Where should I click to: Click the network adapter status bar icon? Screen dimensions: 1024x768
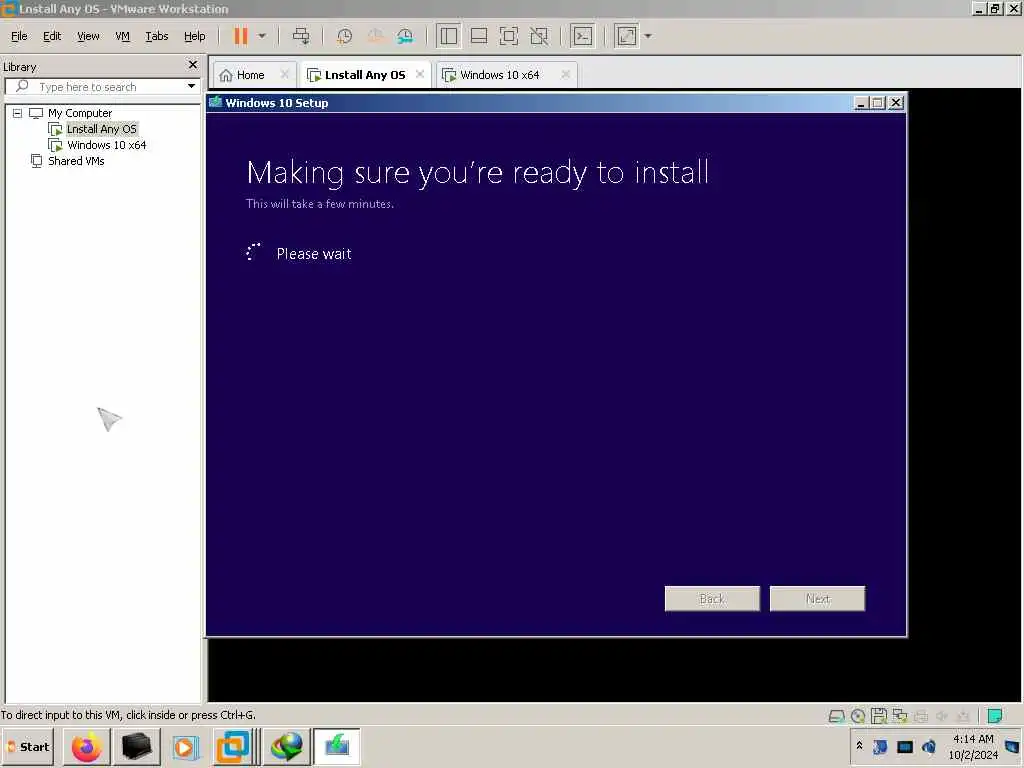coord(900,716)
